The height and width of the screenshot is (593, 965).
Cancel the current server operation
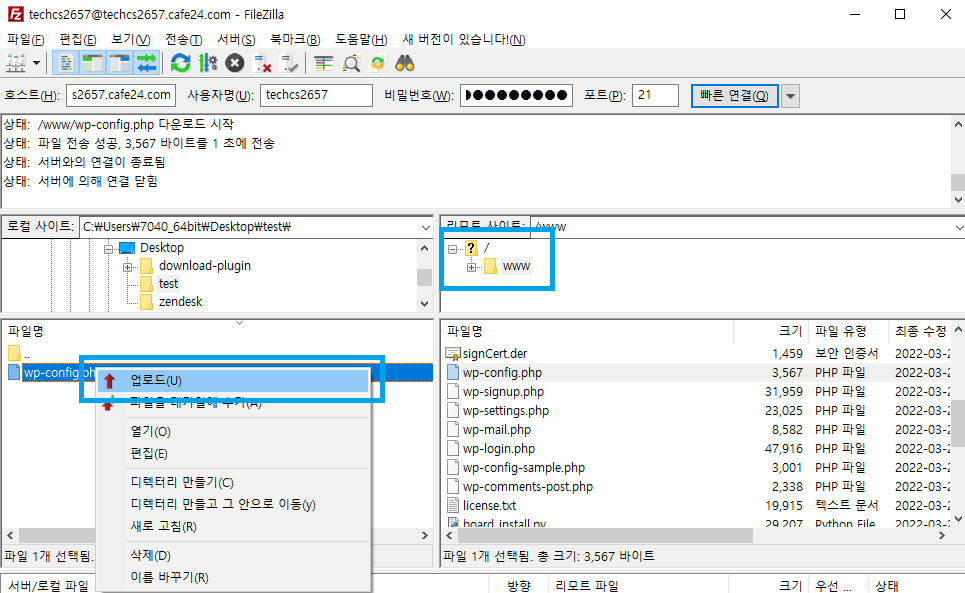235,63
